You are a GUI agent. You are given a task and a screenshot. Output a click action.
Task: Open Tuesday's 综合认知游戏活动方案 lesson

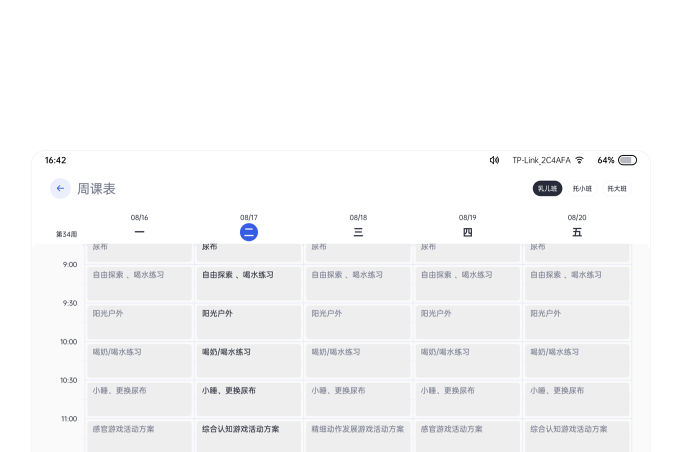tap(249, 436)
